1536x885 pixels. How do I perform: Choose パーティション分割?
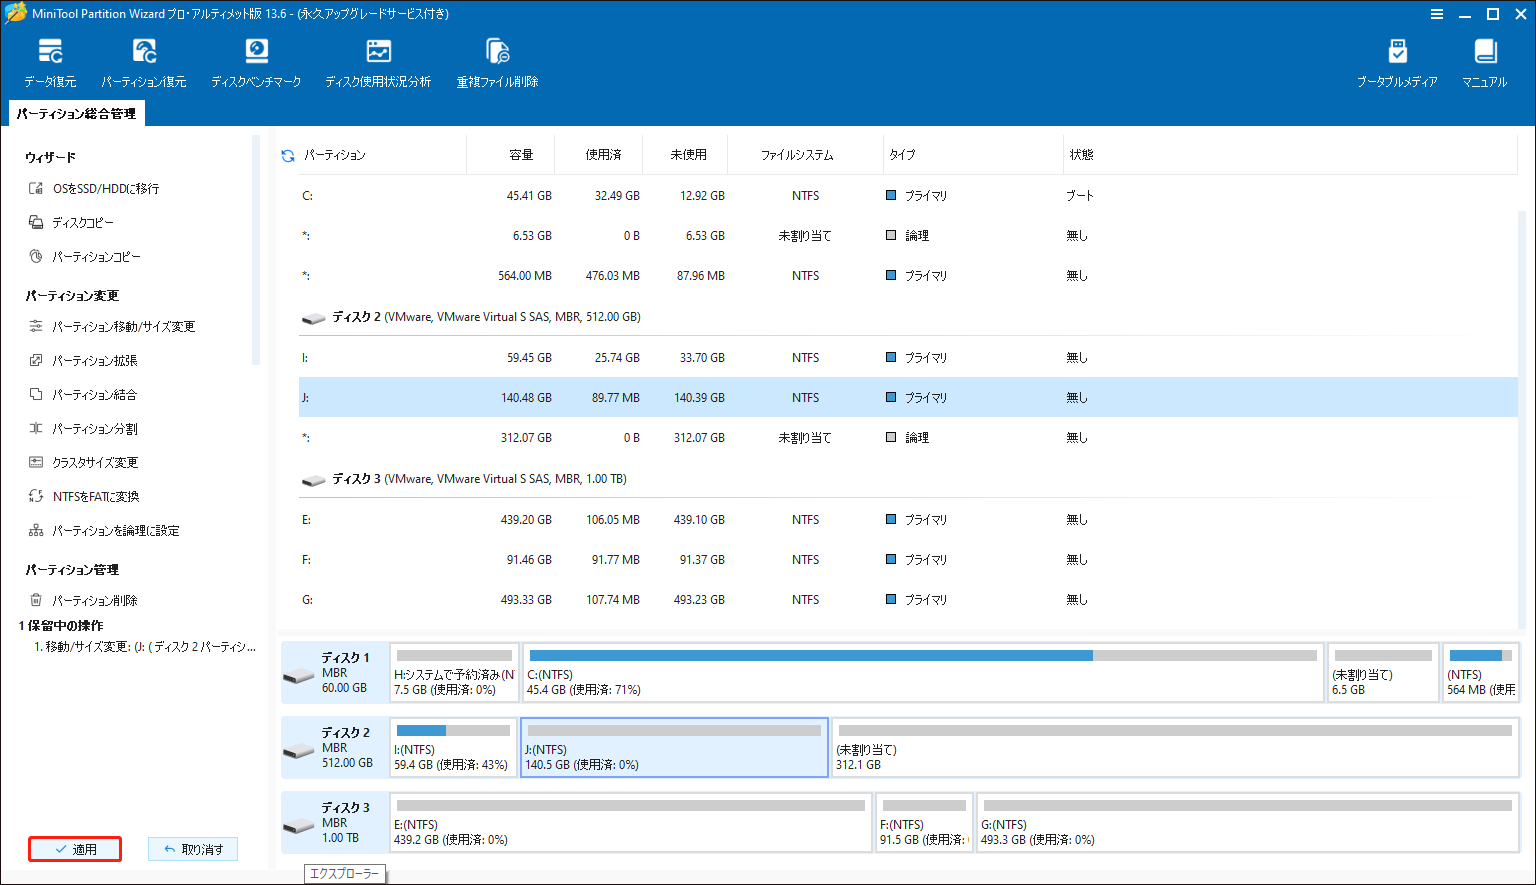(83, 428)
